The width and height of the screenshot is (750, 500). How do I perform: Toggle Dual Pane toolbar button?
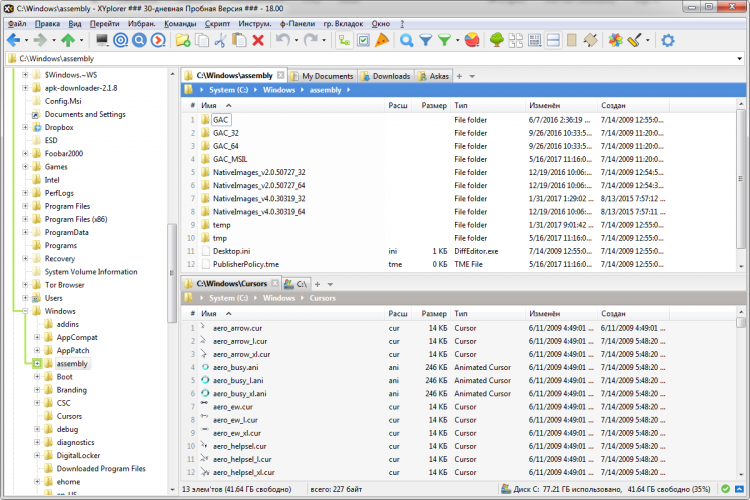click(553, 40)
